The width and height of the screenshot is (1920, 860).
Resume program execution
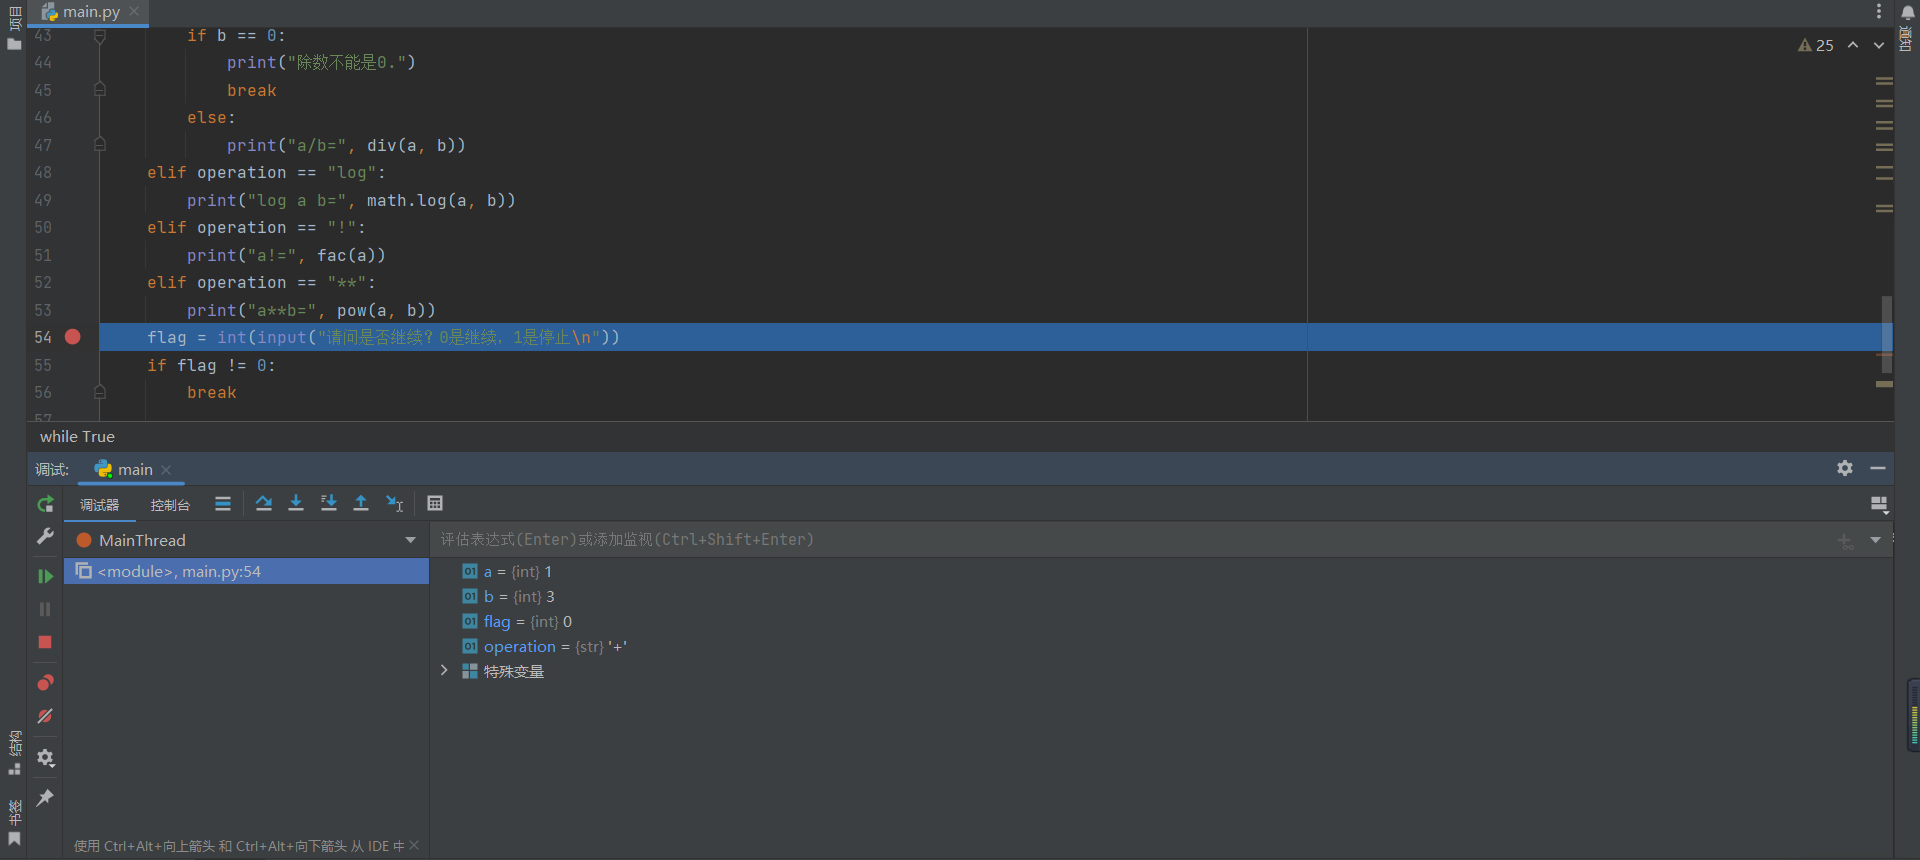pos(45,576)
